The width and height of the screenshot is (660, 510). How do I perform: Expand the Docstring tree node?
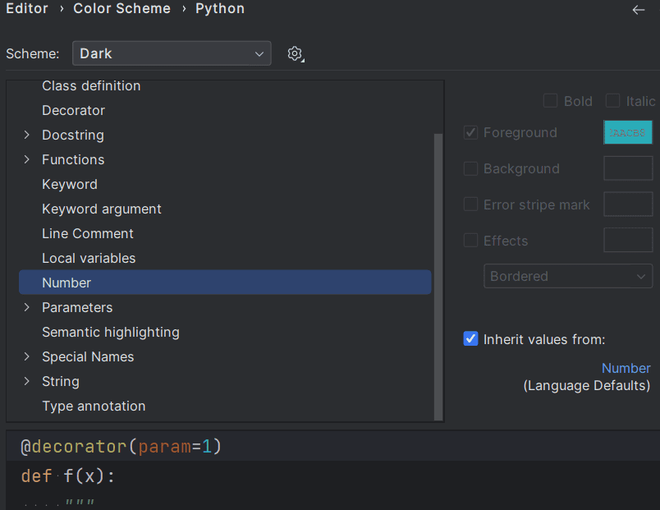pyautogui.click(x=27, y=135)
